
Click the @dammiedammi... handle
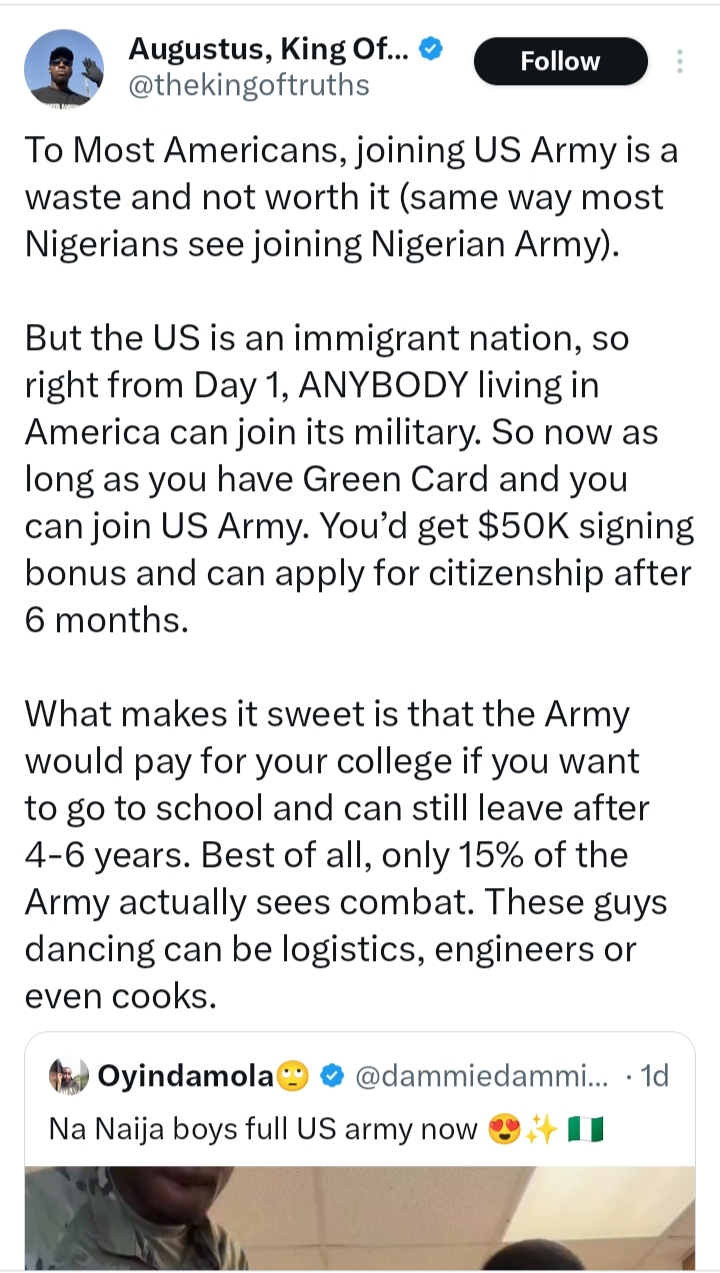480,1076
